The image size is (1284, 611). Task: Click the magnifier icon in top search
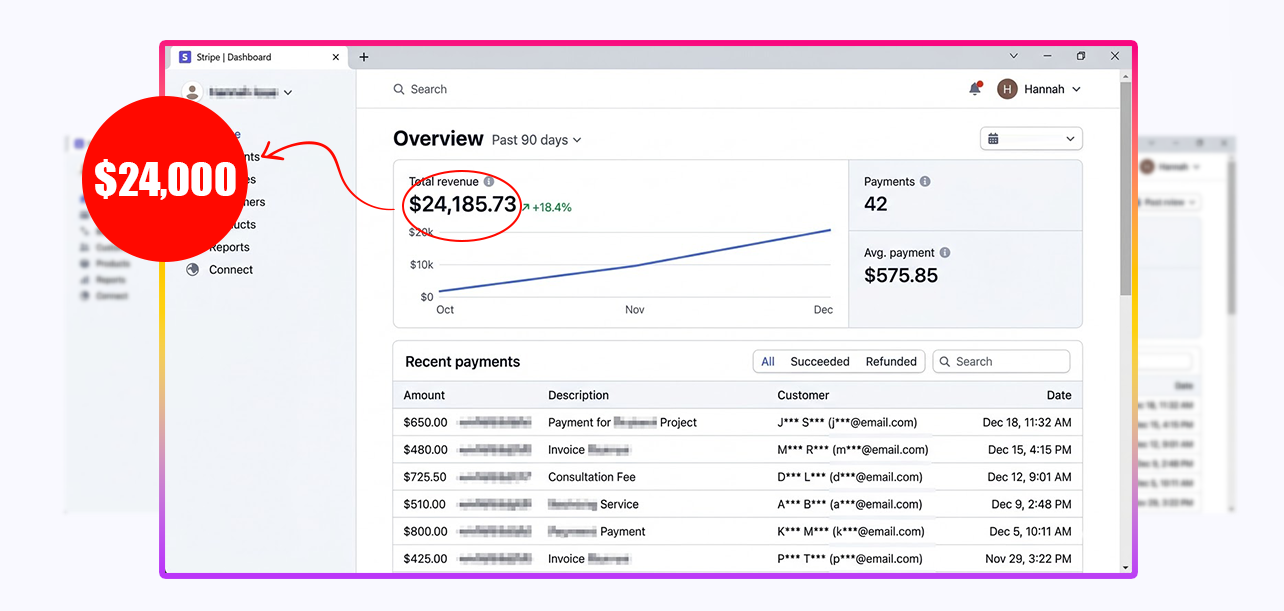(x=399, y=89)
